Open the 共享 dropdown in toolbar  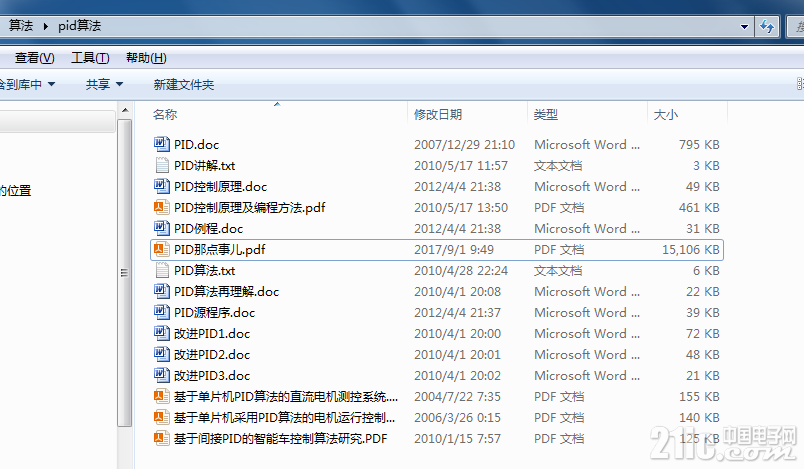104,84
